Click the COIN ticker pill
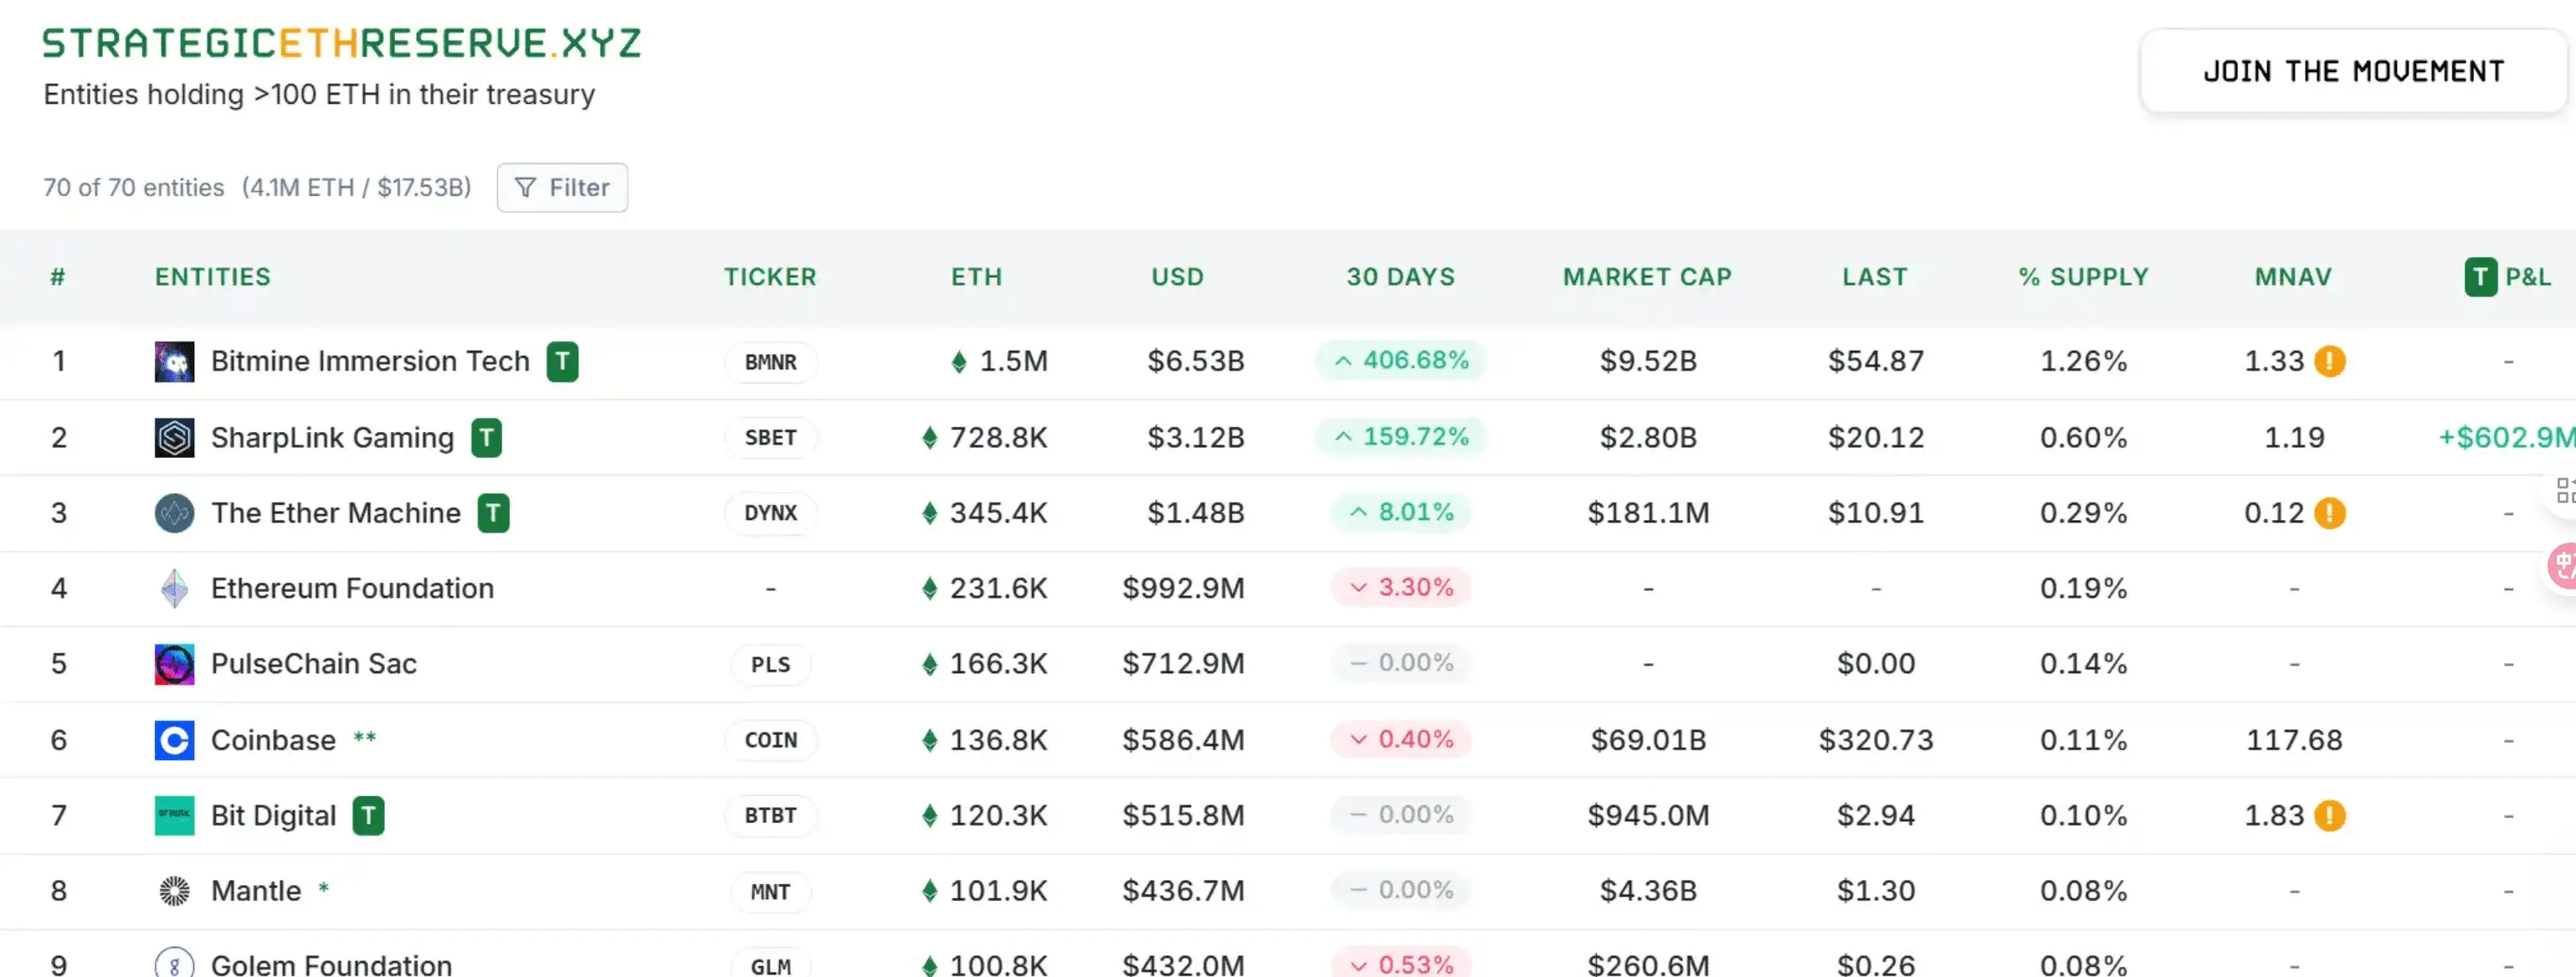The height and width of the screenshot is (977, 2576). point(770,740)
